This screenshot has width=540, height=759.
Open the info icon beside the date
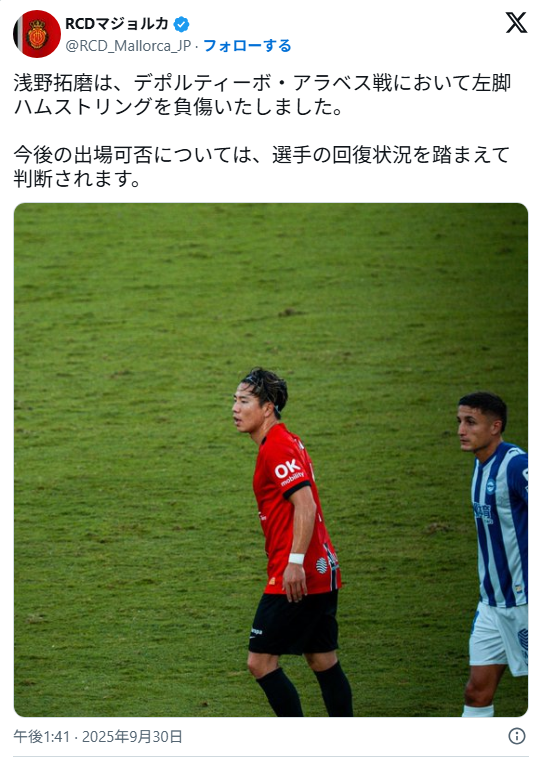click(517, 736)
